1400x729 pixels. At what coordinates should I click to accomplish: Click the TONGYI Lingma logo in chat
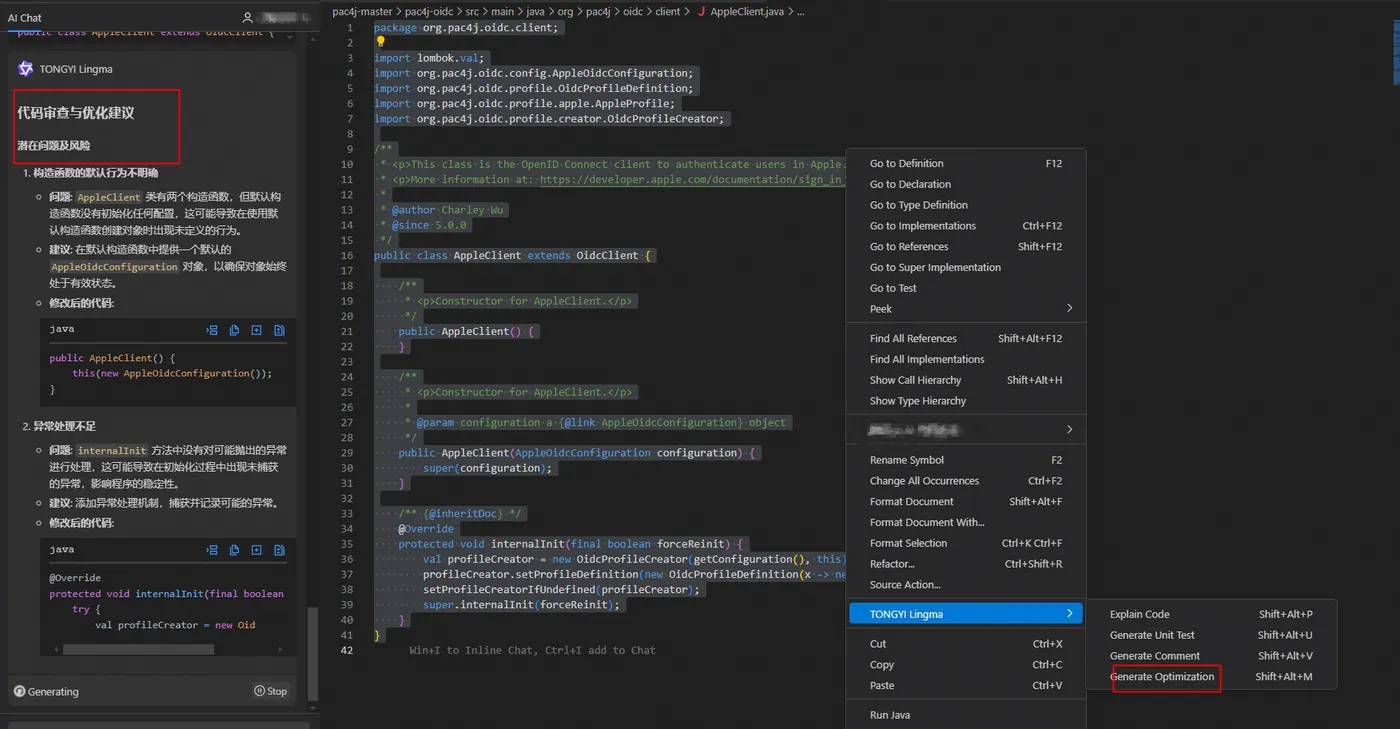[26, 69]
